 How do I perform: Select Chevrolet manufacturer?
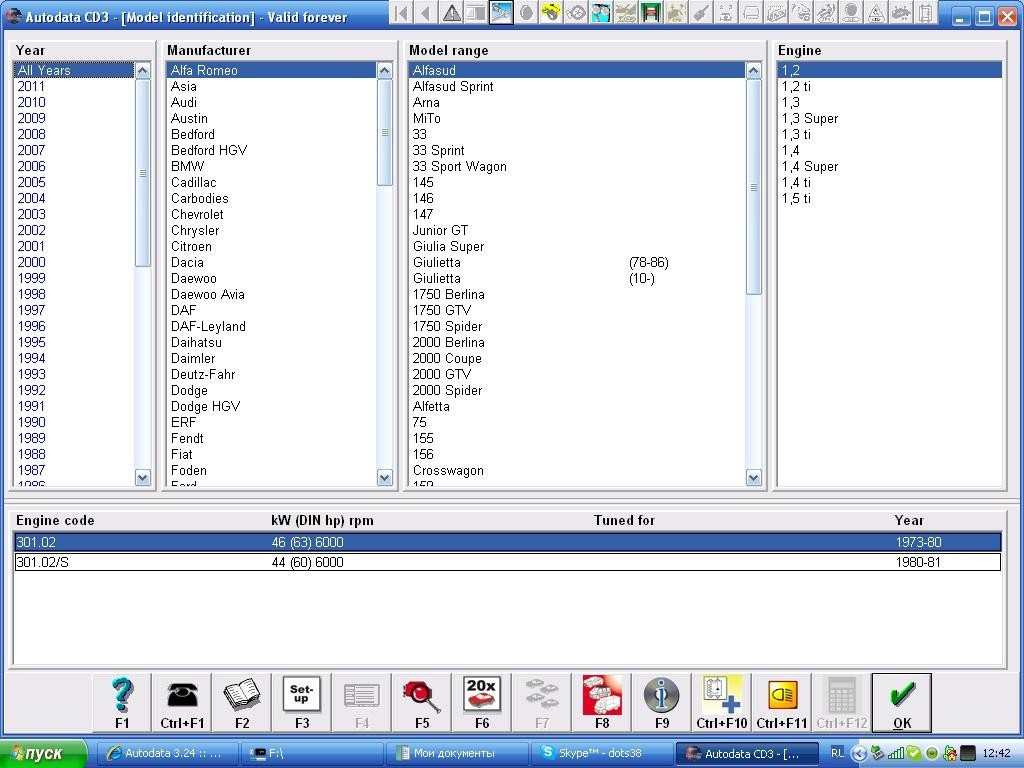pos(271,214)
